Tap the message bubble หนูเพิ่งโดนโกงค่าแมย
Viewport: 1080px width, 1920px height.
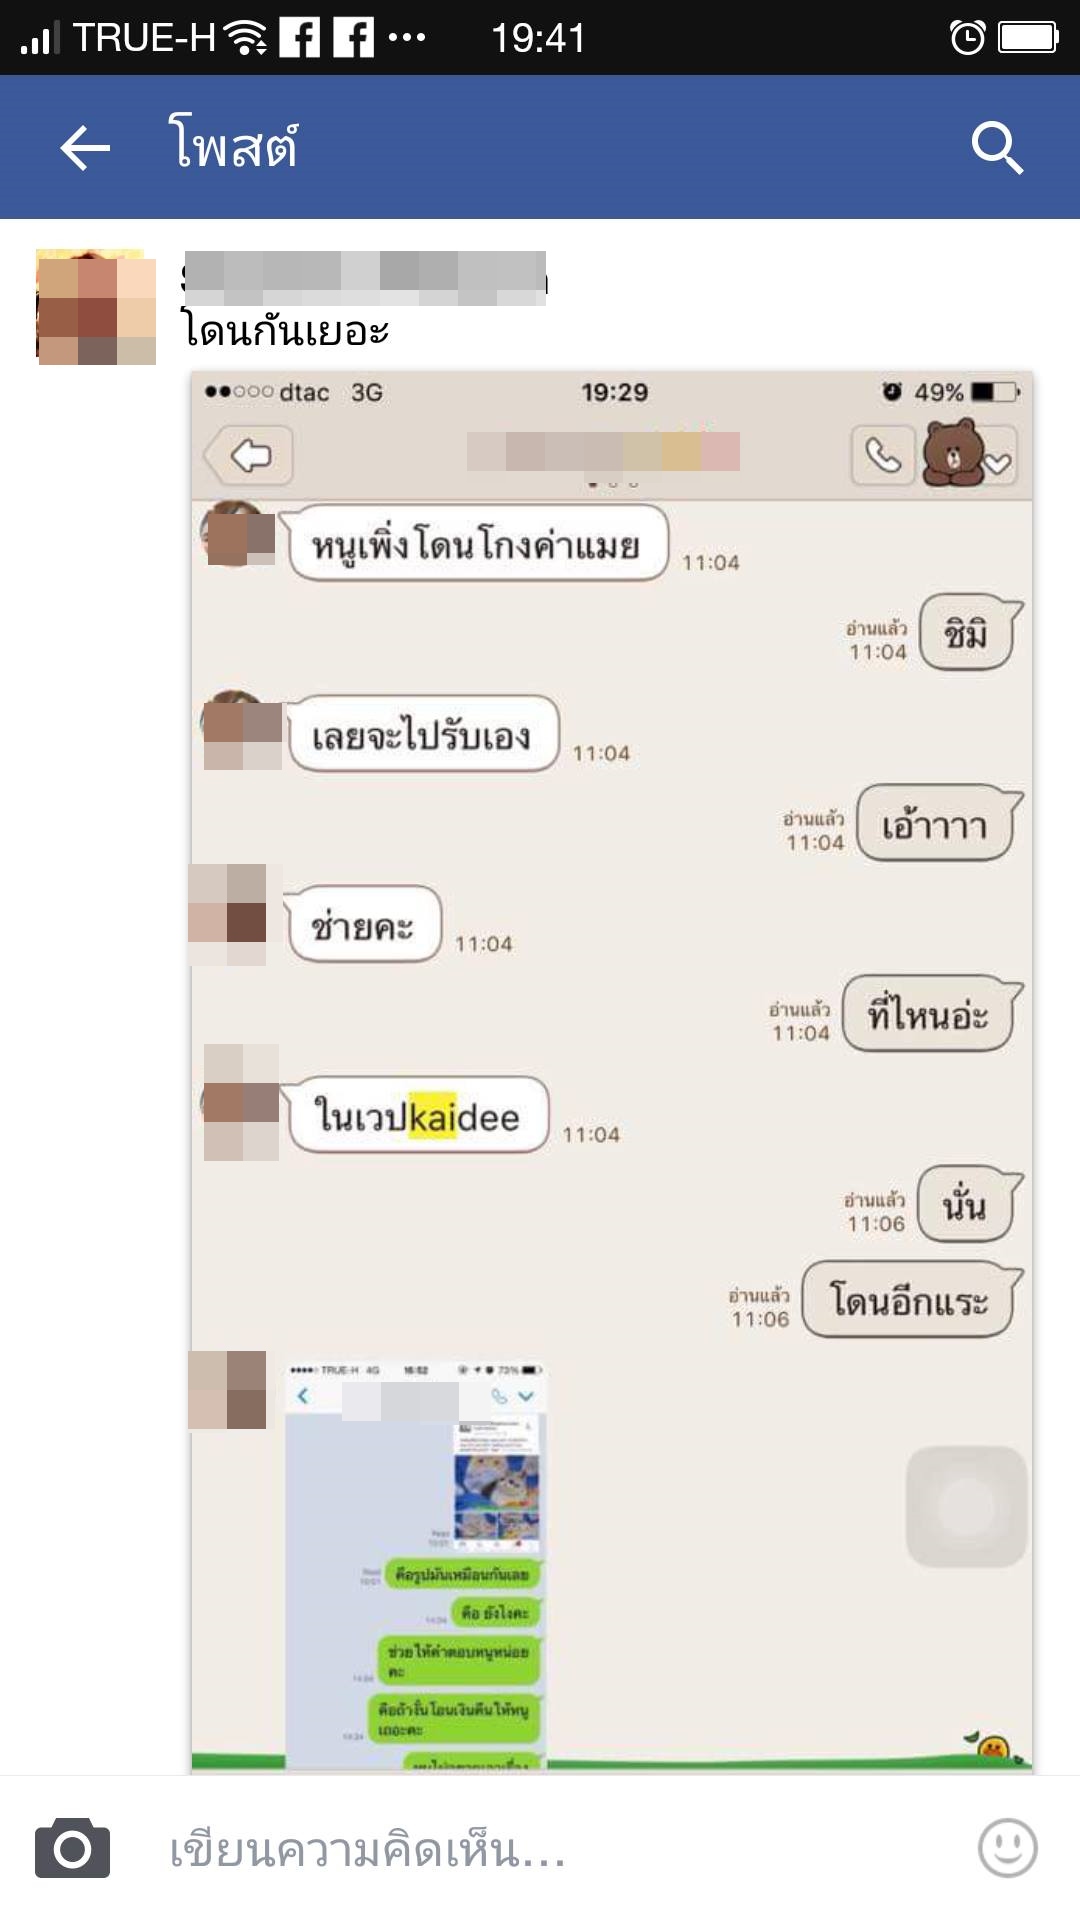click(x=478, y=543)
